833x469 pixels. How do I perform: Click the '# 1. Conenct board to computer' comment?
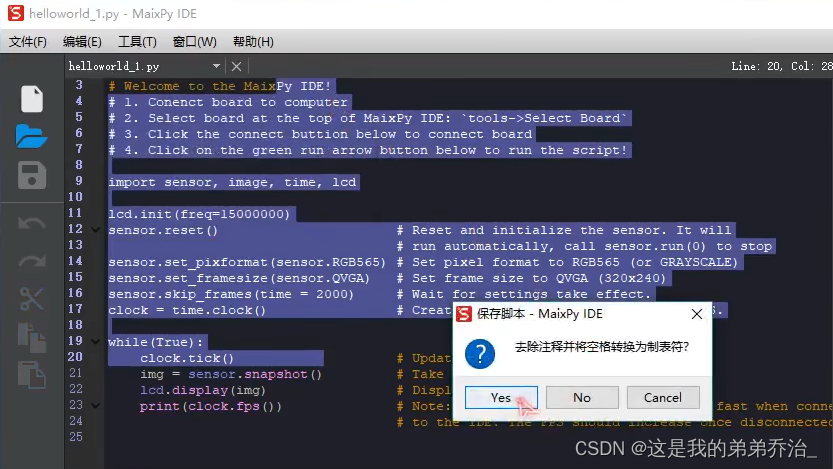228,102
